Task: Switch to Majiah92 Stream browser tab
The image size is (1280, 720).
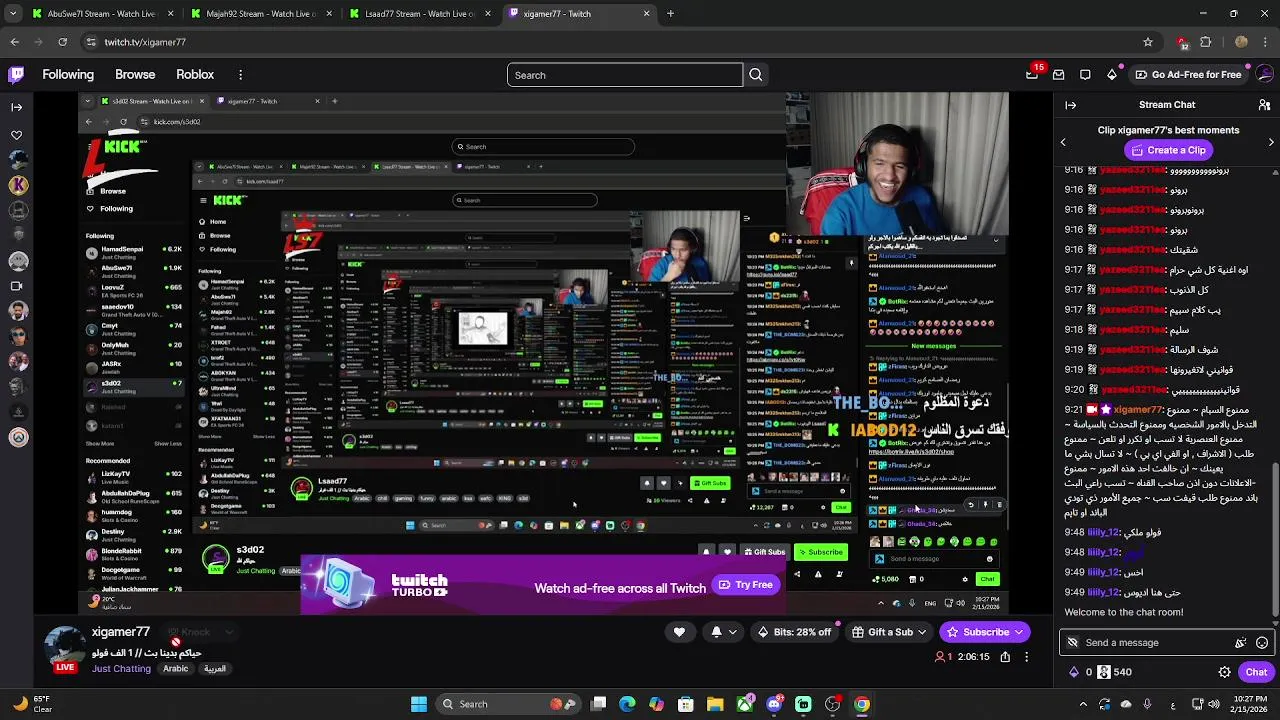Action: pos(261,14)
